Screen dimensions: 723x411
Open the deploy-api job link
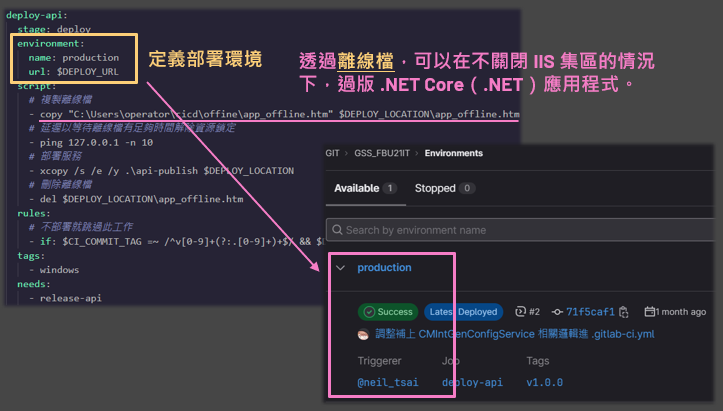pyautogui.click(x=472, y=382)
